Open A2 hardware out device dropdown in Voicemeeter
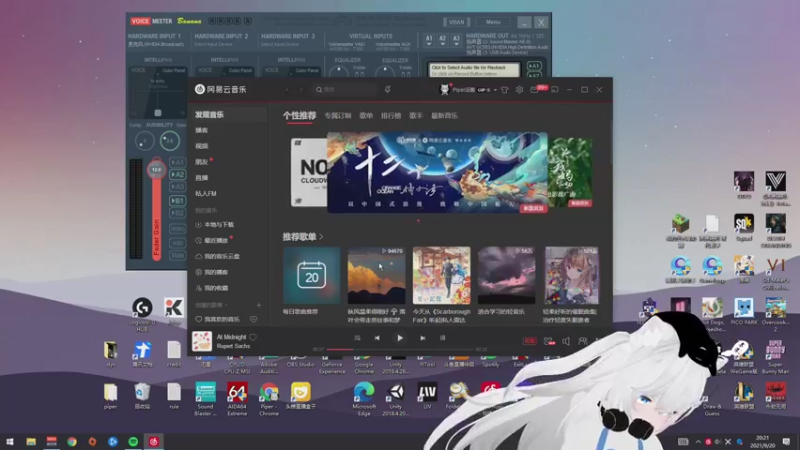800x450 pixels. point(442,41)
